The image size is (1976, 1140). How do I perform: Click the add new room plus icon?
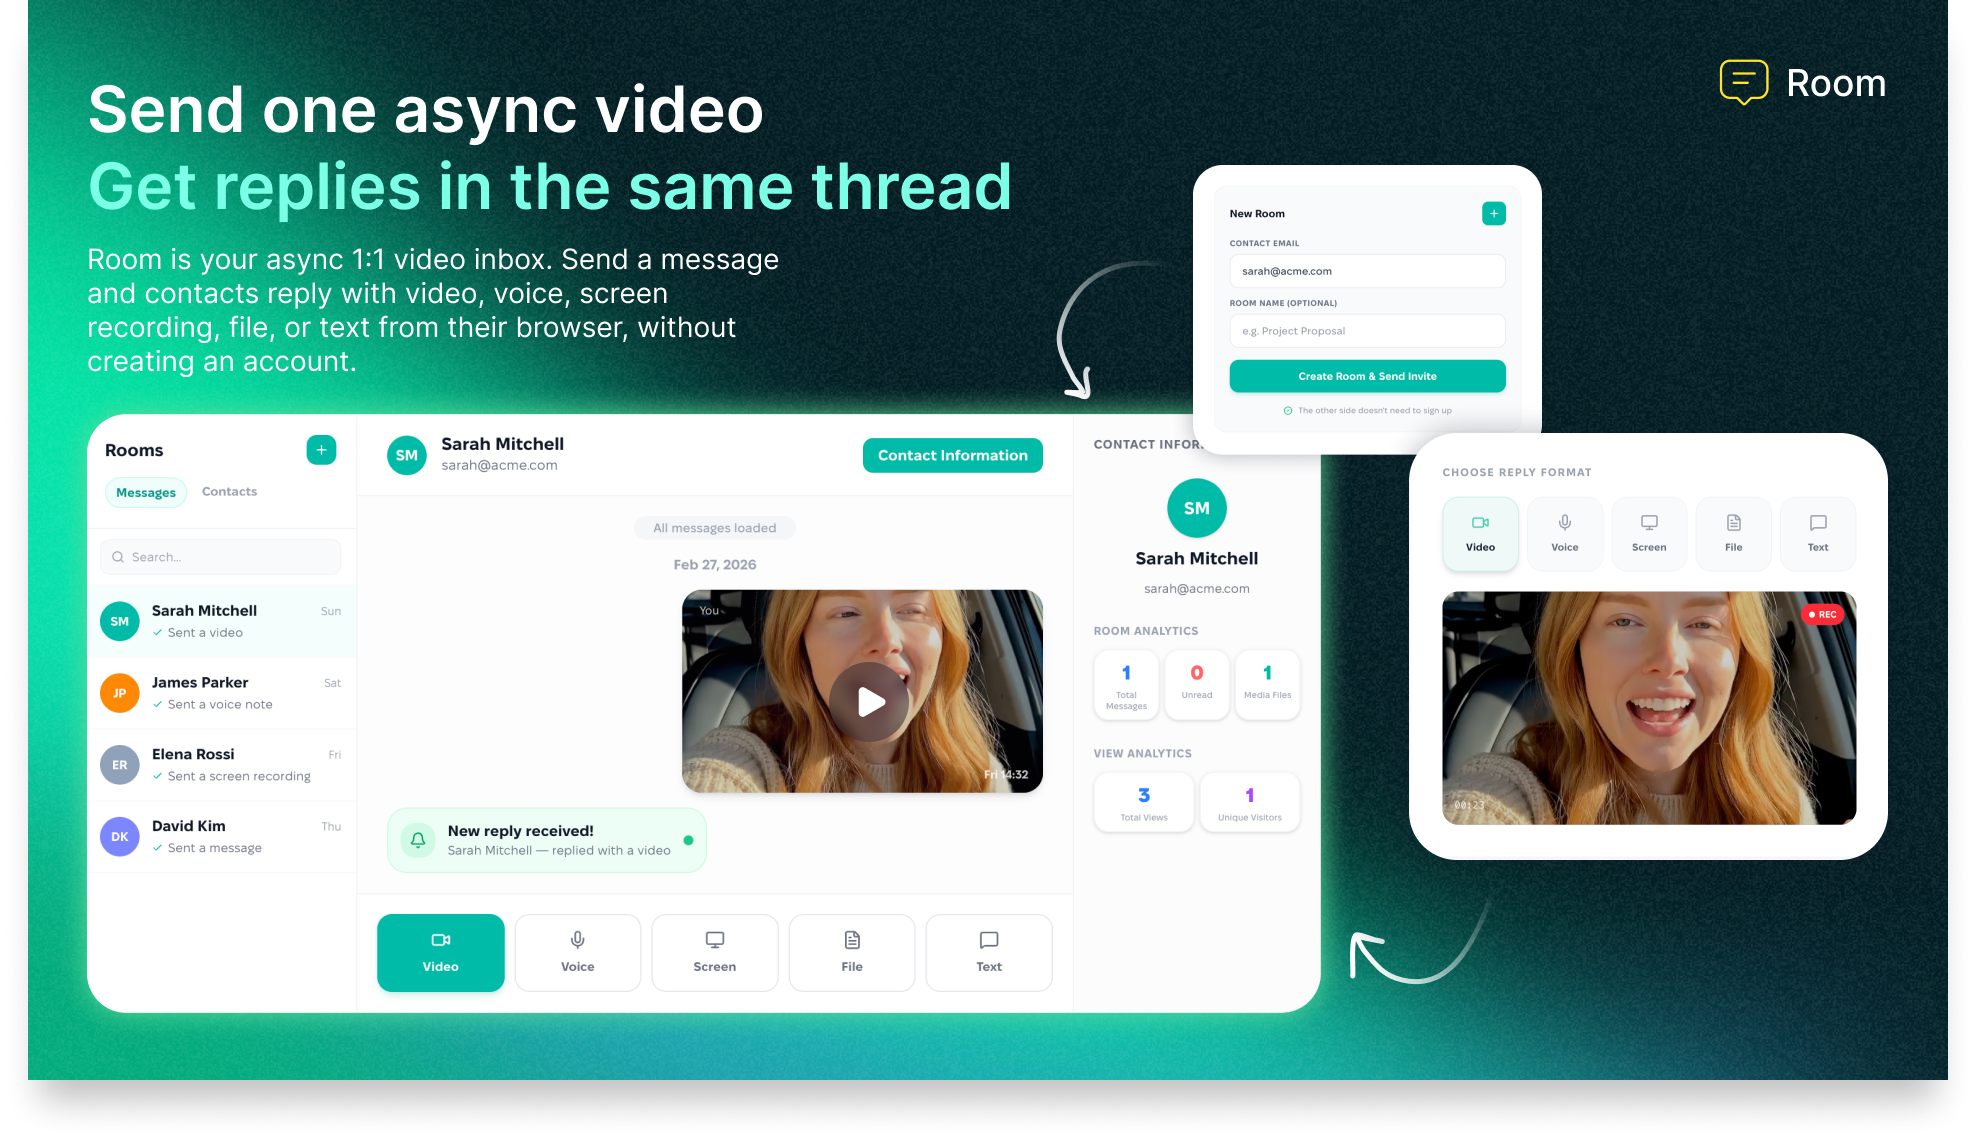[x=321, y=450]
